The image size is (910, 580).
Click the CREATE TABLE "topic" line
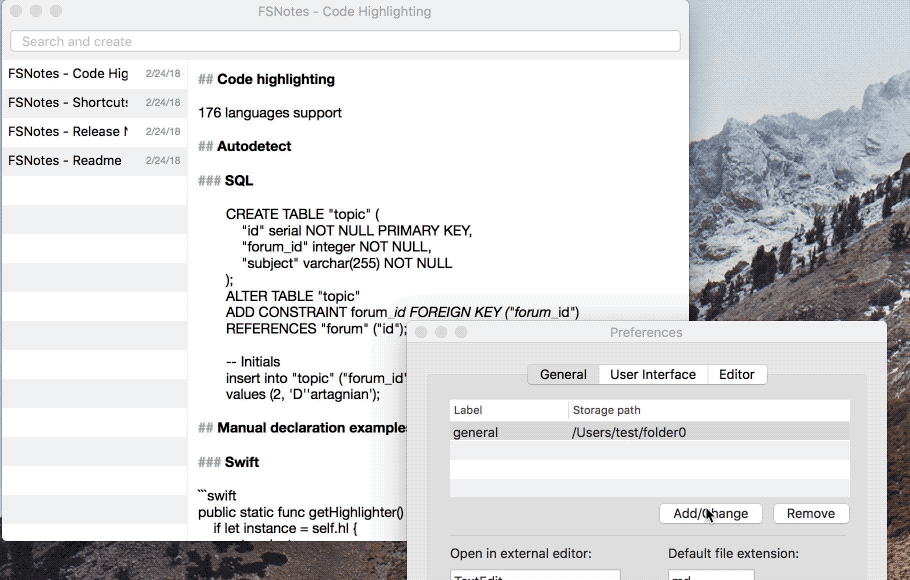(302, 214)
